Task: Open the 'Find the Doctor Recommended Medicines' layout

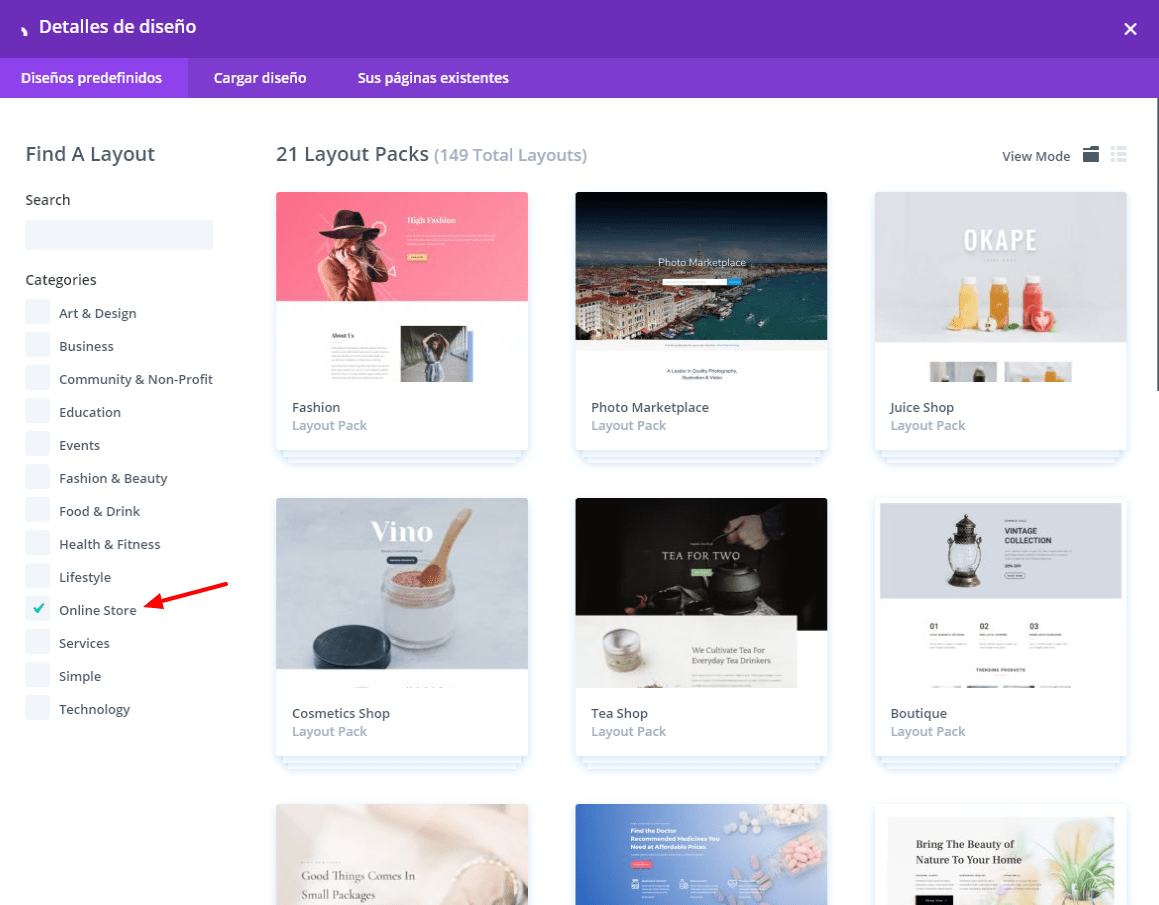Action: [x=701, y=855]
